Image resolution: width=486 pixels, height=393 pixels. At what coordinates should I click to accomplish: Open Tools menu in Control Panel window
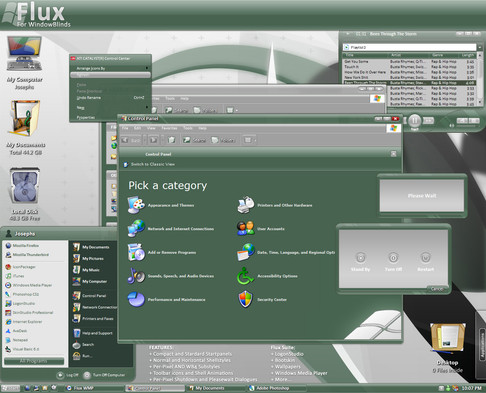click(188, 128)
